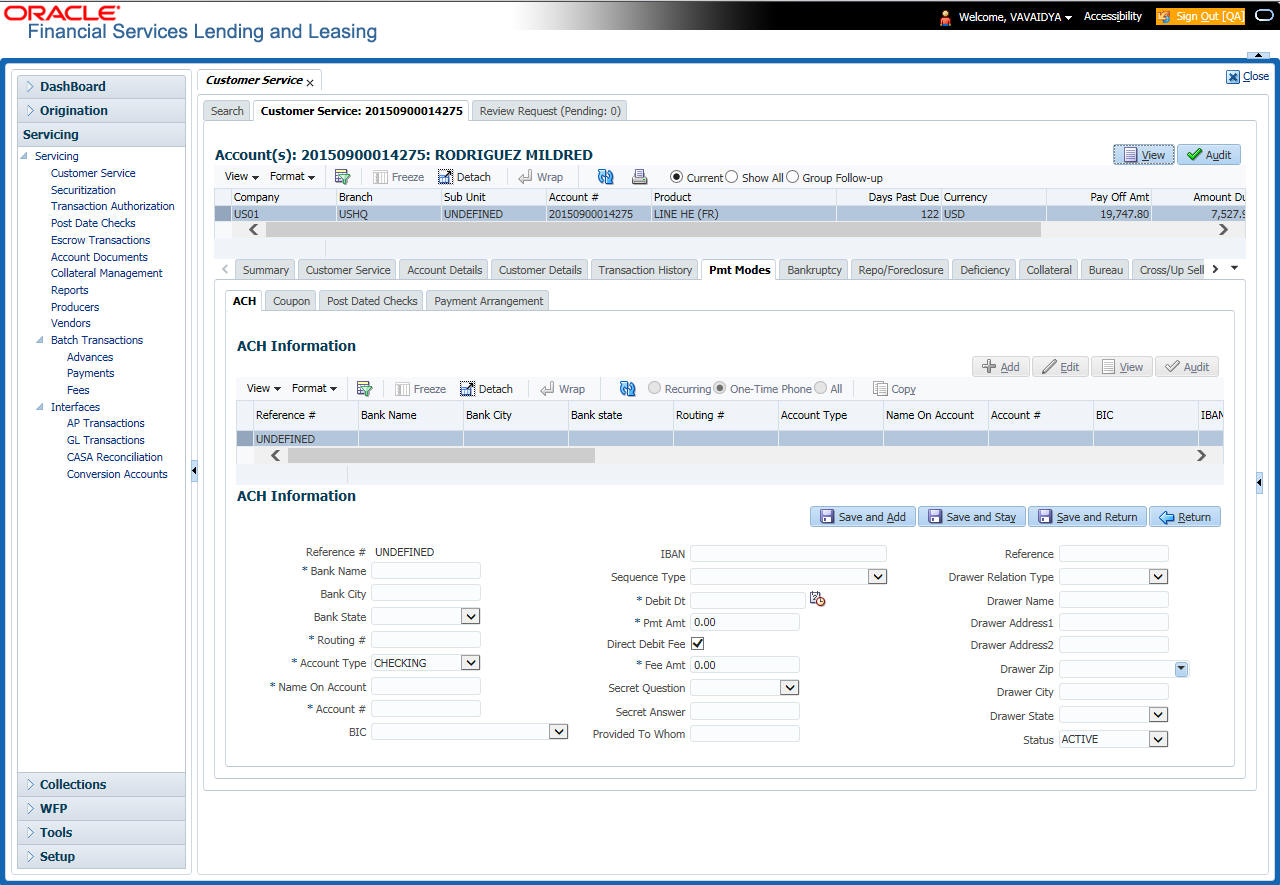Image resolution: width=1280 pixels, height=885 pixels.
Task: Select the Show All radio button
Action: pyautogui.click(x=732, y=177)
